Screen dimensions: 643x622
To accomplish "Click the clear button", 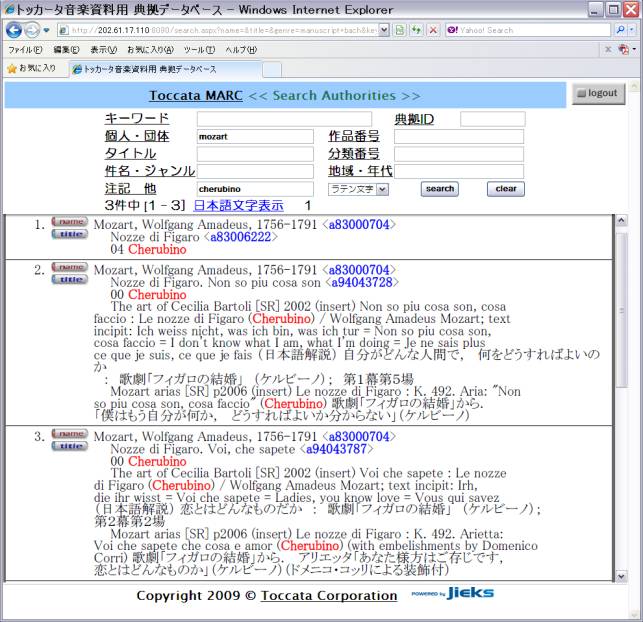I will coord(506,189).
